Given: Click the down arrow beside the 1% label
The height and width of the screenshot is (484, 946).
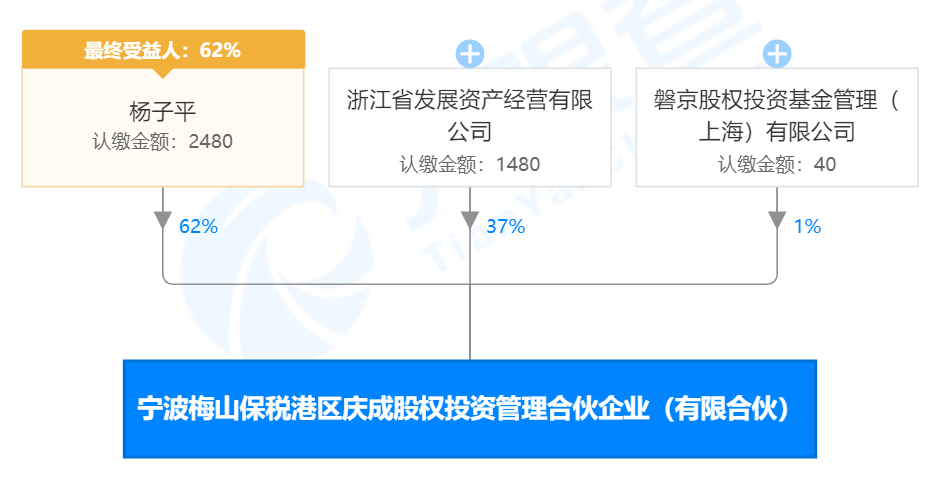Looking at the screenshot, I should click(x=777, y=221).
